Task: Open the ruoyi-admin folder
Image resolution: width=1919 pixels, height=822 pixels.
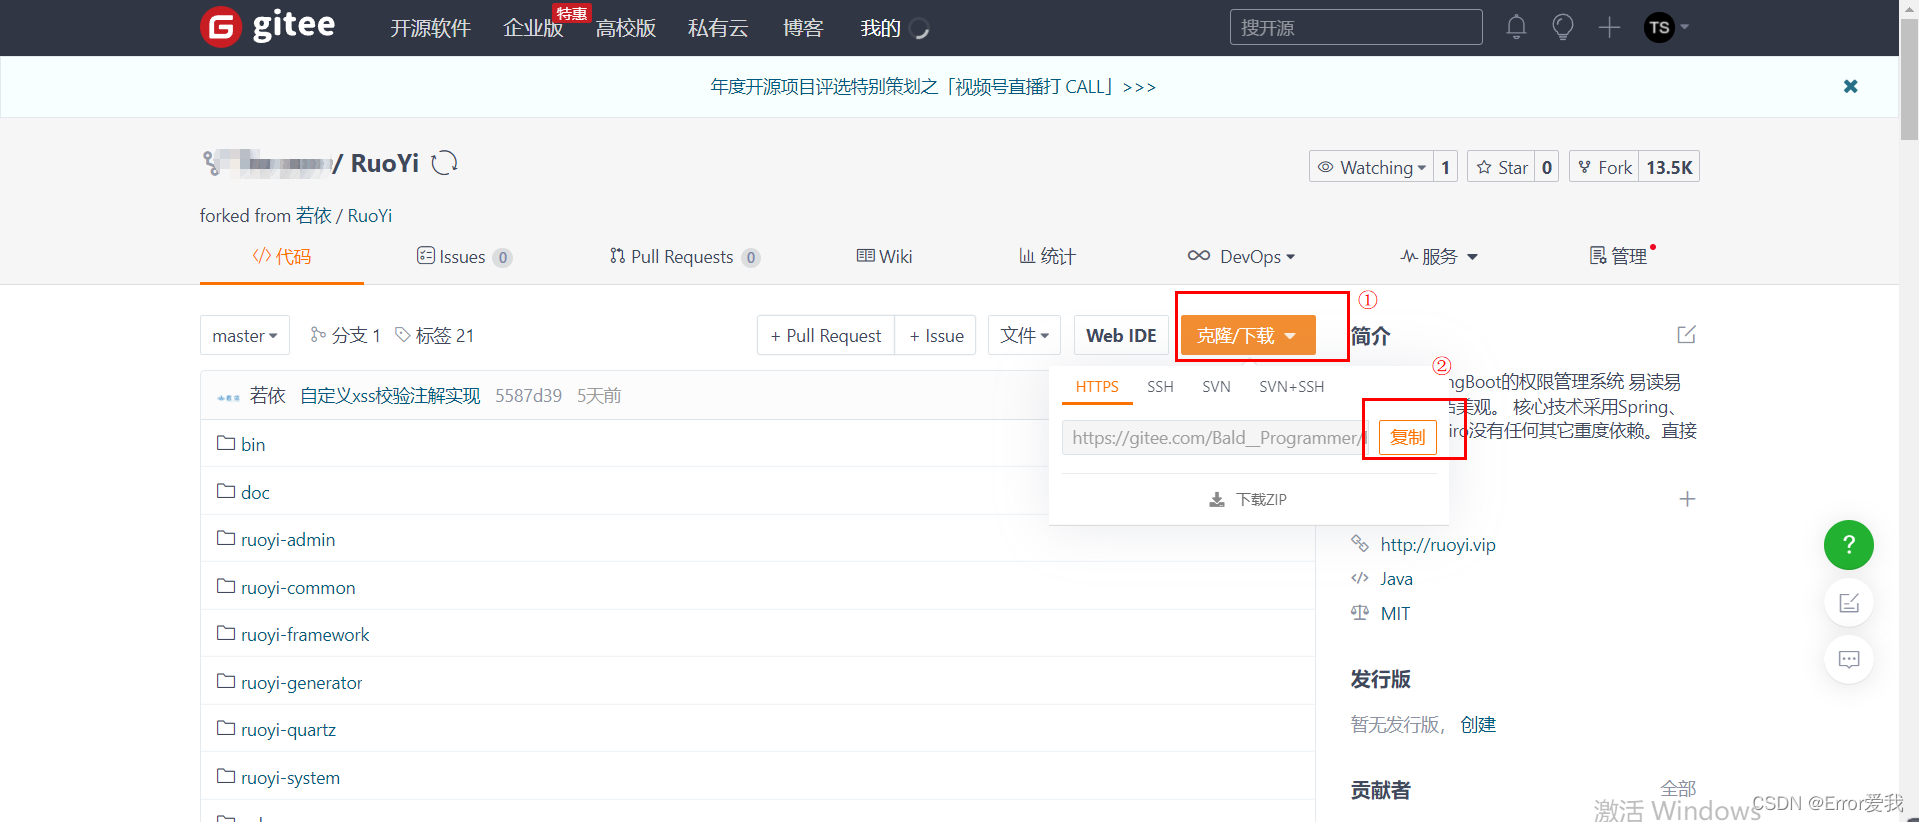Action: point(288,539)
